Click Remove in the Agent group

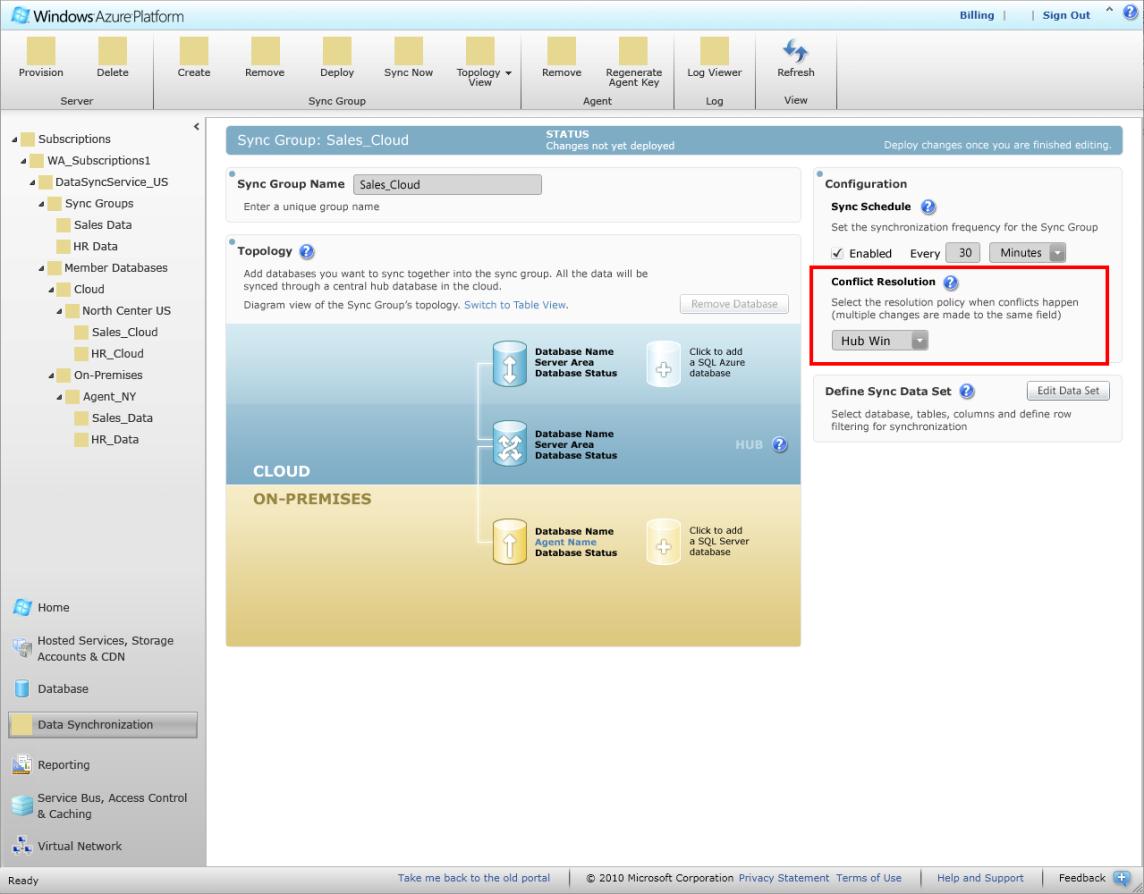click(x=562, y=51)
